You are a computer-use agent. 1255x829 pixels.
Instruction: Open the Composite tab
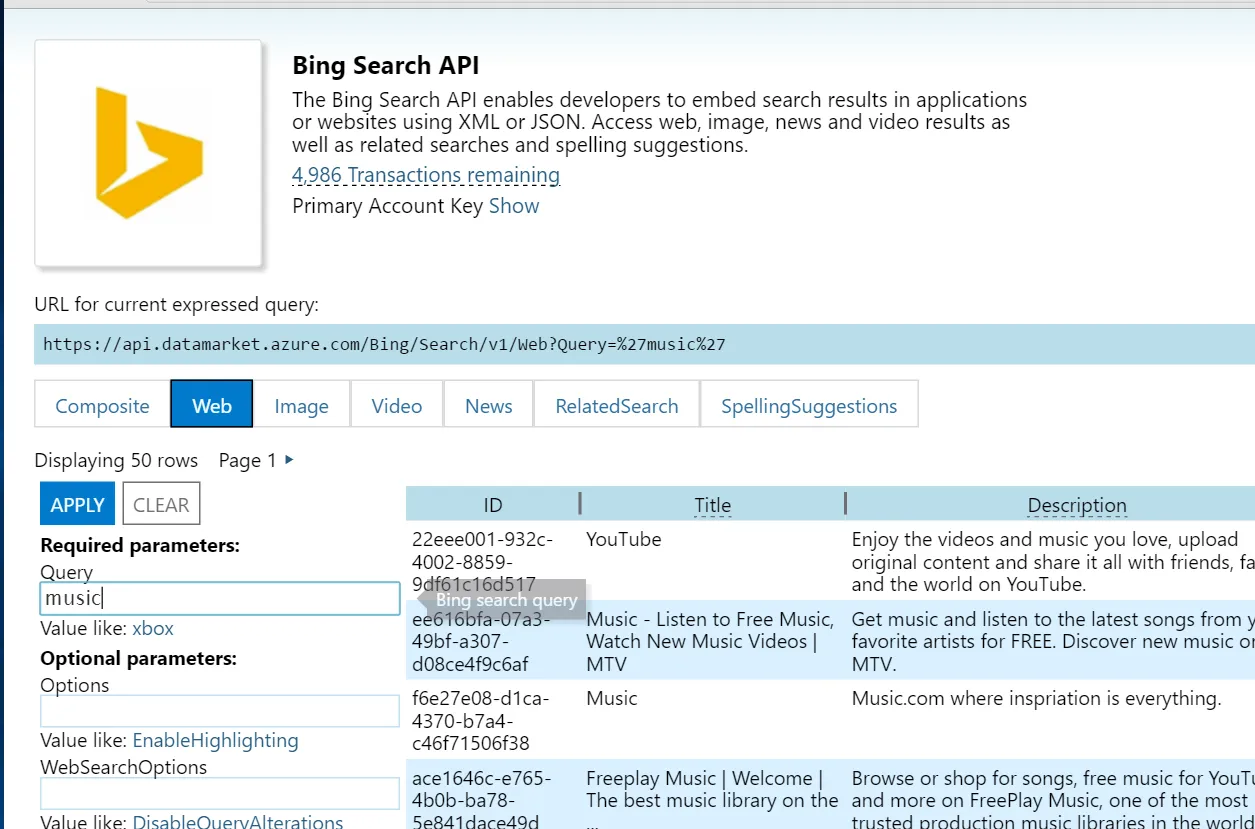point(102,405)
